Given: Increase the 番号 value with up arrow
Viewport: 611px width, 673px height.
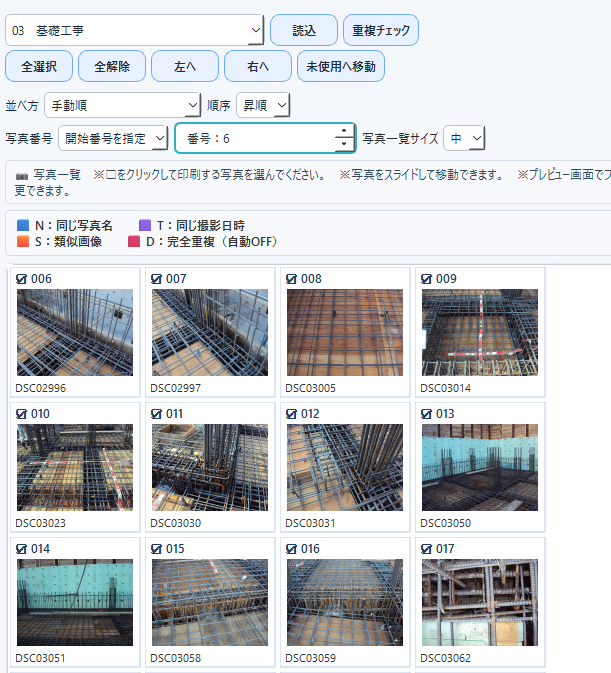Looking at the screenshot, I should pyautogui.click(x=344, y=131).
